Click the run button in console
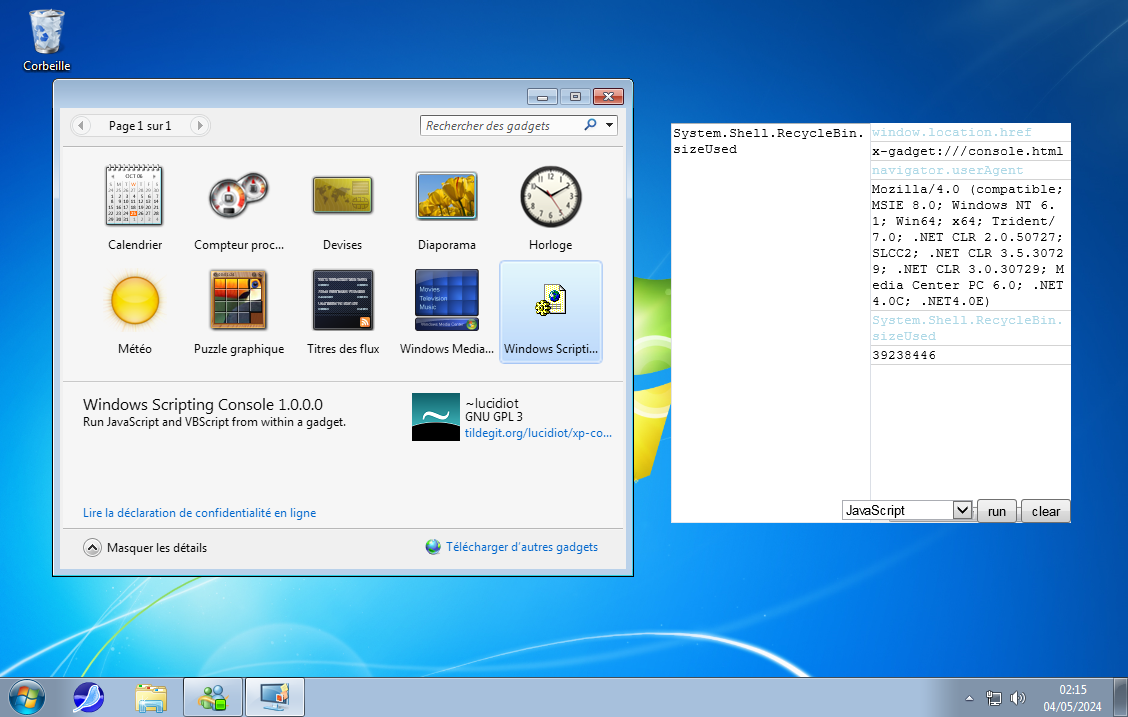This screenshot has width=1128, height=717. coord(996,511)
